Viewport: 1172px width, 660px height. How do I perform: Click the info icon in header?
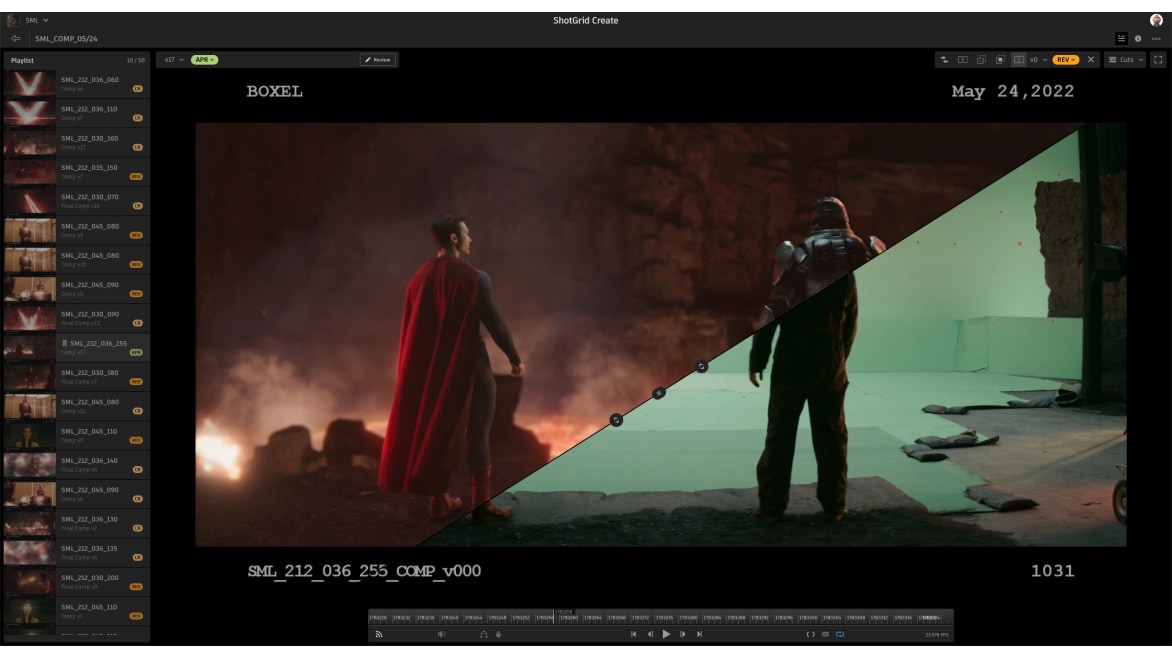pos(1138,39)
